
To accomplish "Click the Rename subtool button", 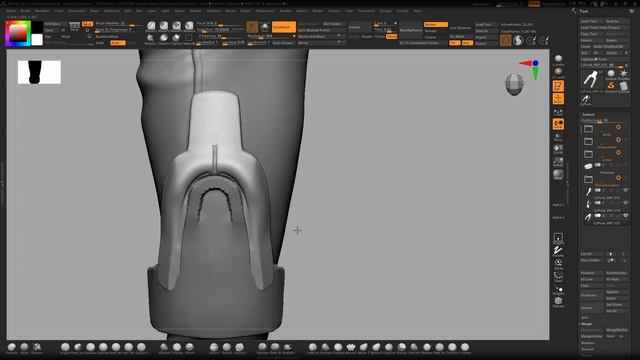I will pyautogui.click(x=591, y=273).
